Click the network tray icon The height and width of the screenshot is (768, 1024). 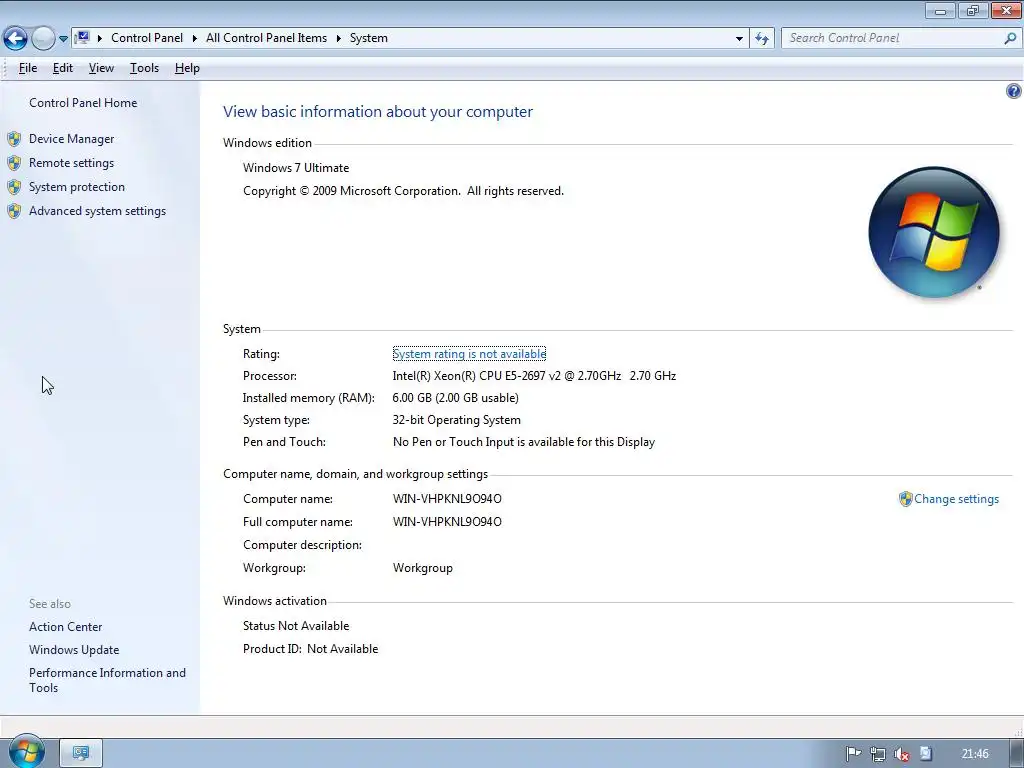pos(878,754)
